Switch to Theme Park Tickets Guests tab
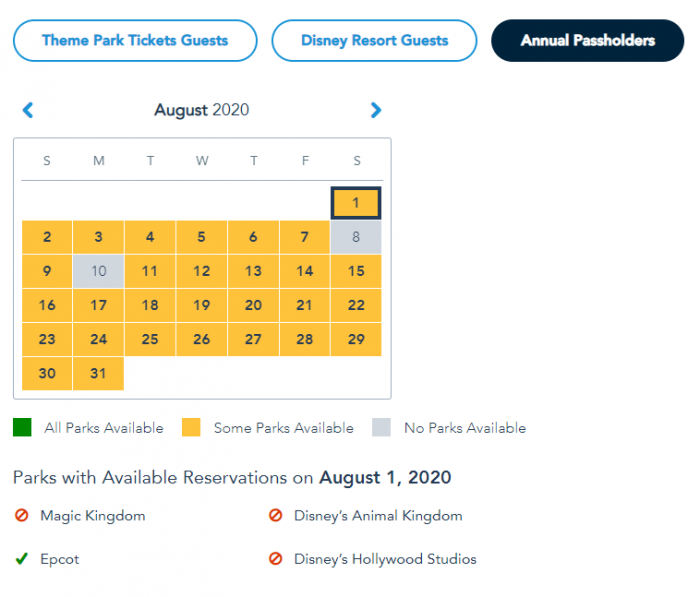The image size is (700, 597). 135,41
